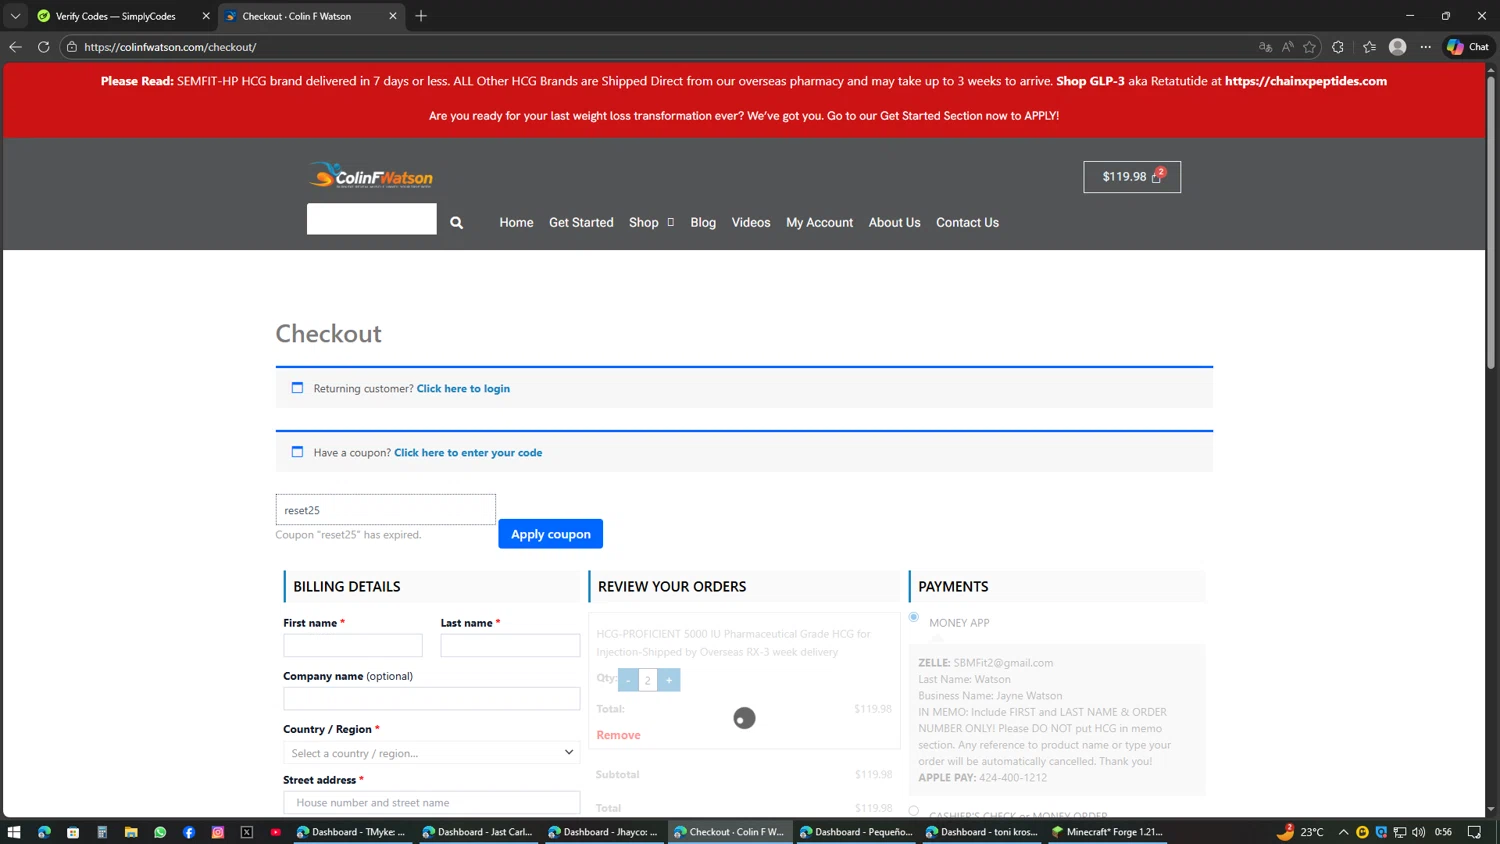Open a new browser tab
1500x844 pixels.
pyautogui.click(x=421, y=16)
